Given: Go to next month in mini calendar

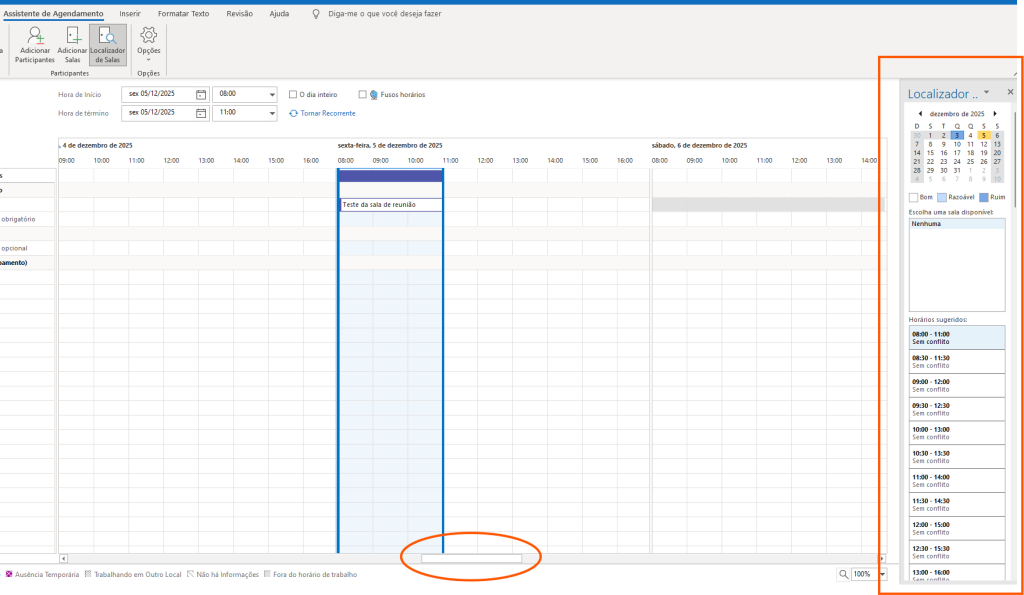Looking at the screenshot, I should (x=995, y=114).
